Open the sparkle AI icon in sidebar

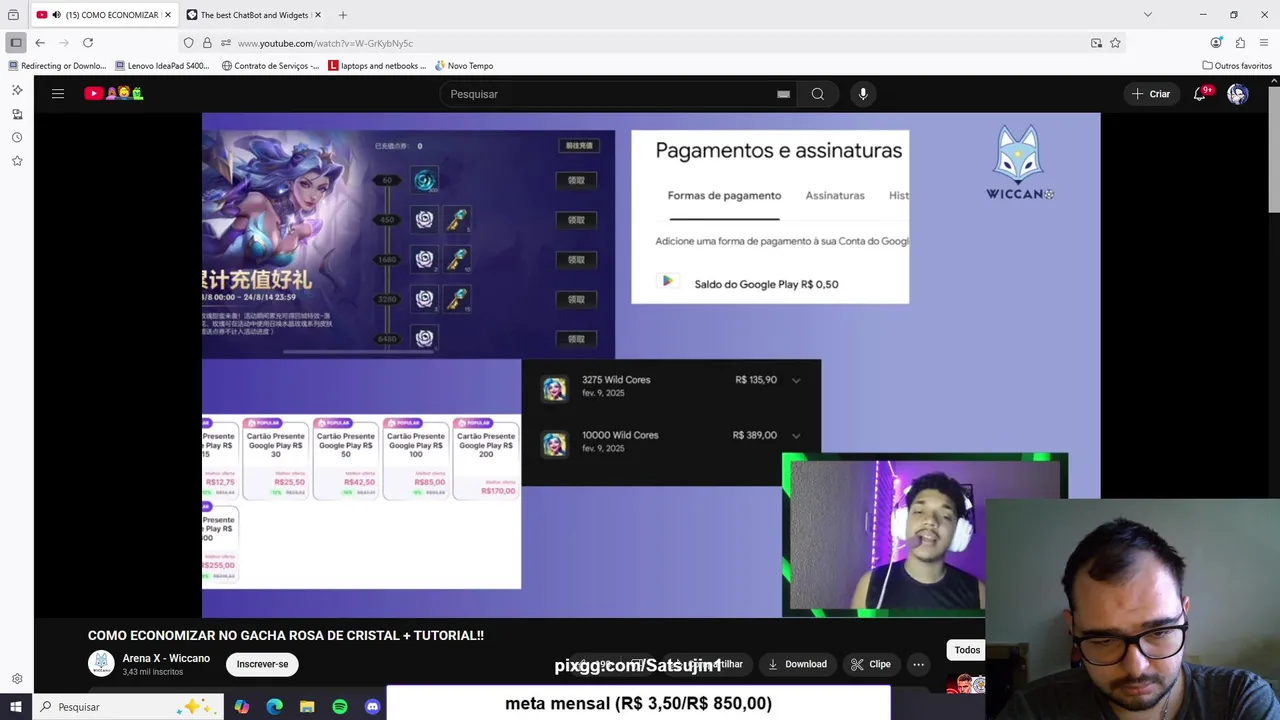[17, 90]
